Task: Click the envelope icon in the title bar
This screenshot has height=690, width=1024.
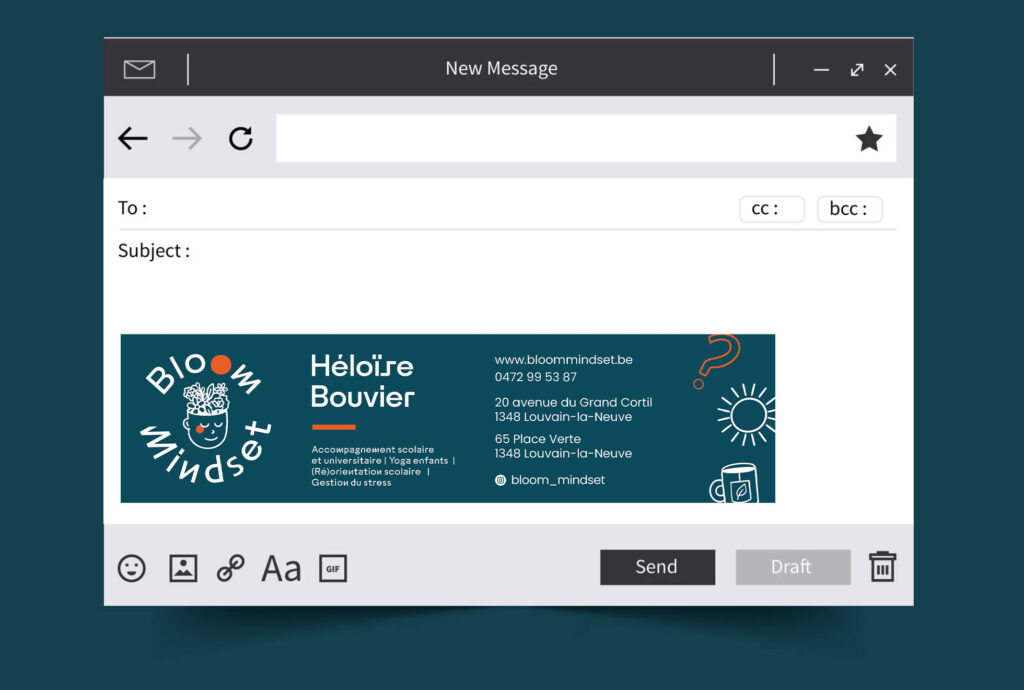Action: 139,68
